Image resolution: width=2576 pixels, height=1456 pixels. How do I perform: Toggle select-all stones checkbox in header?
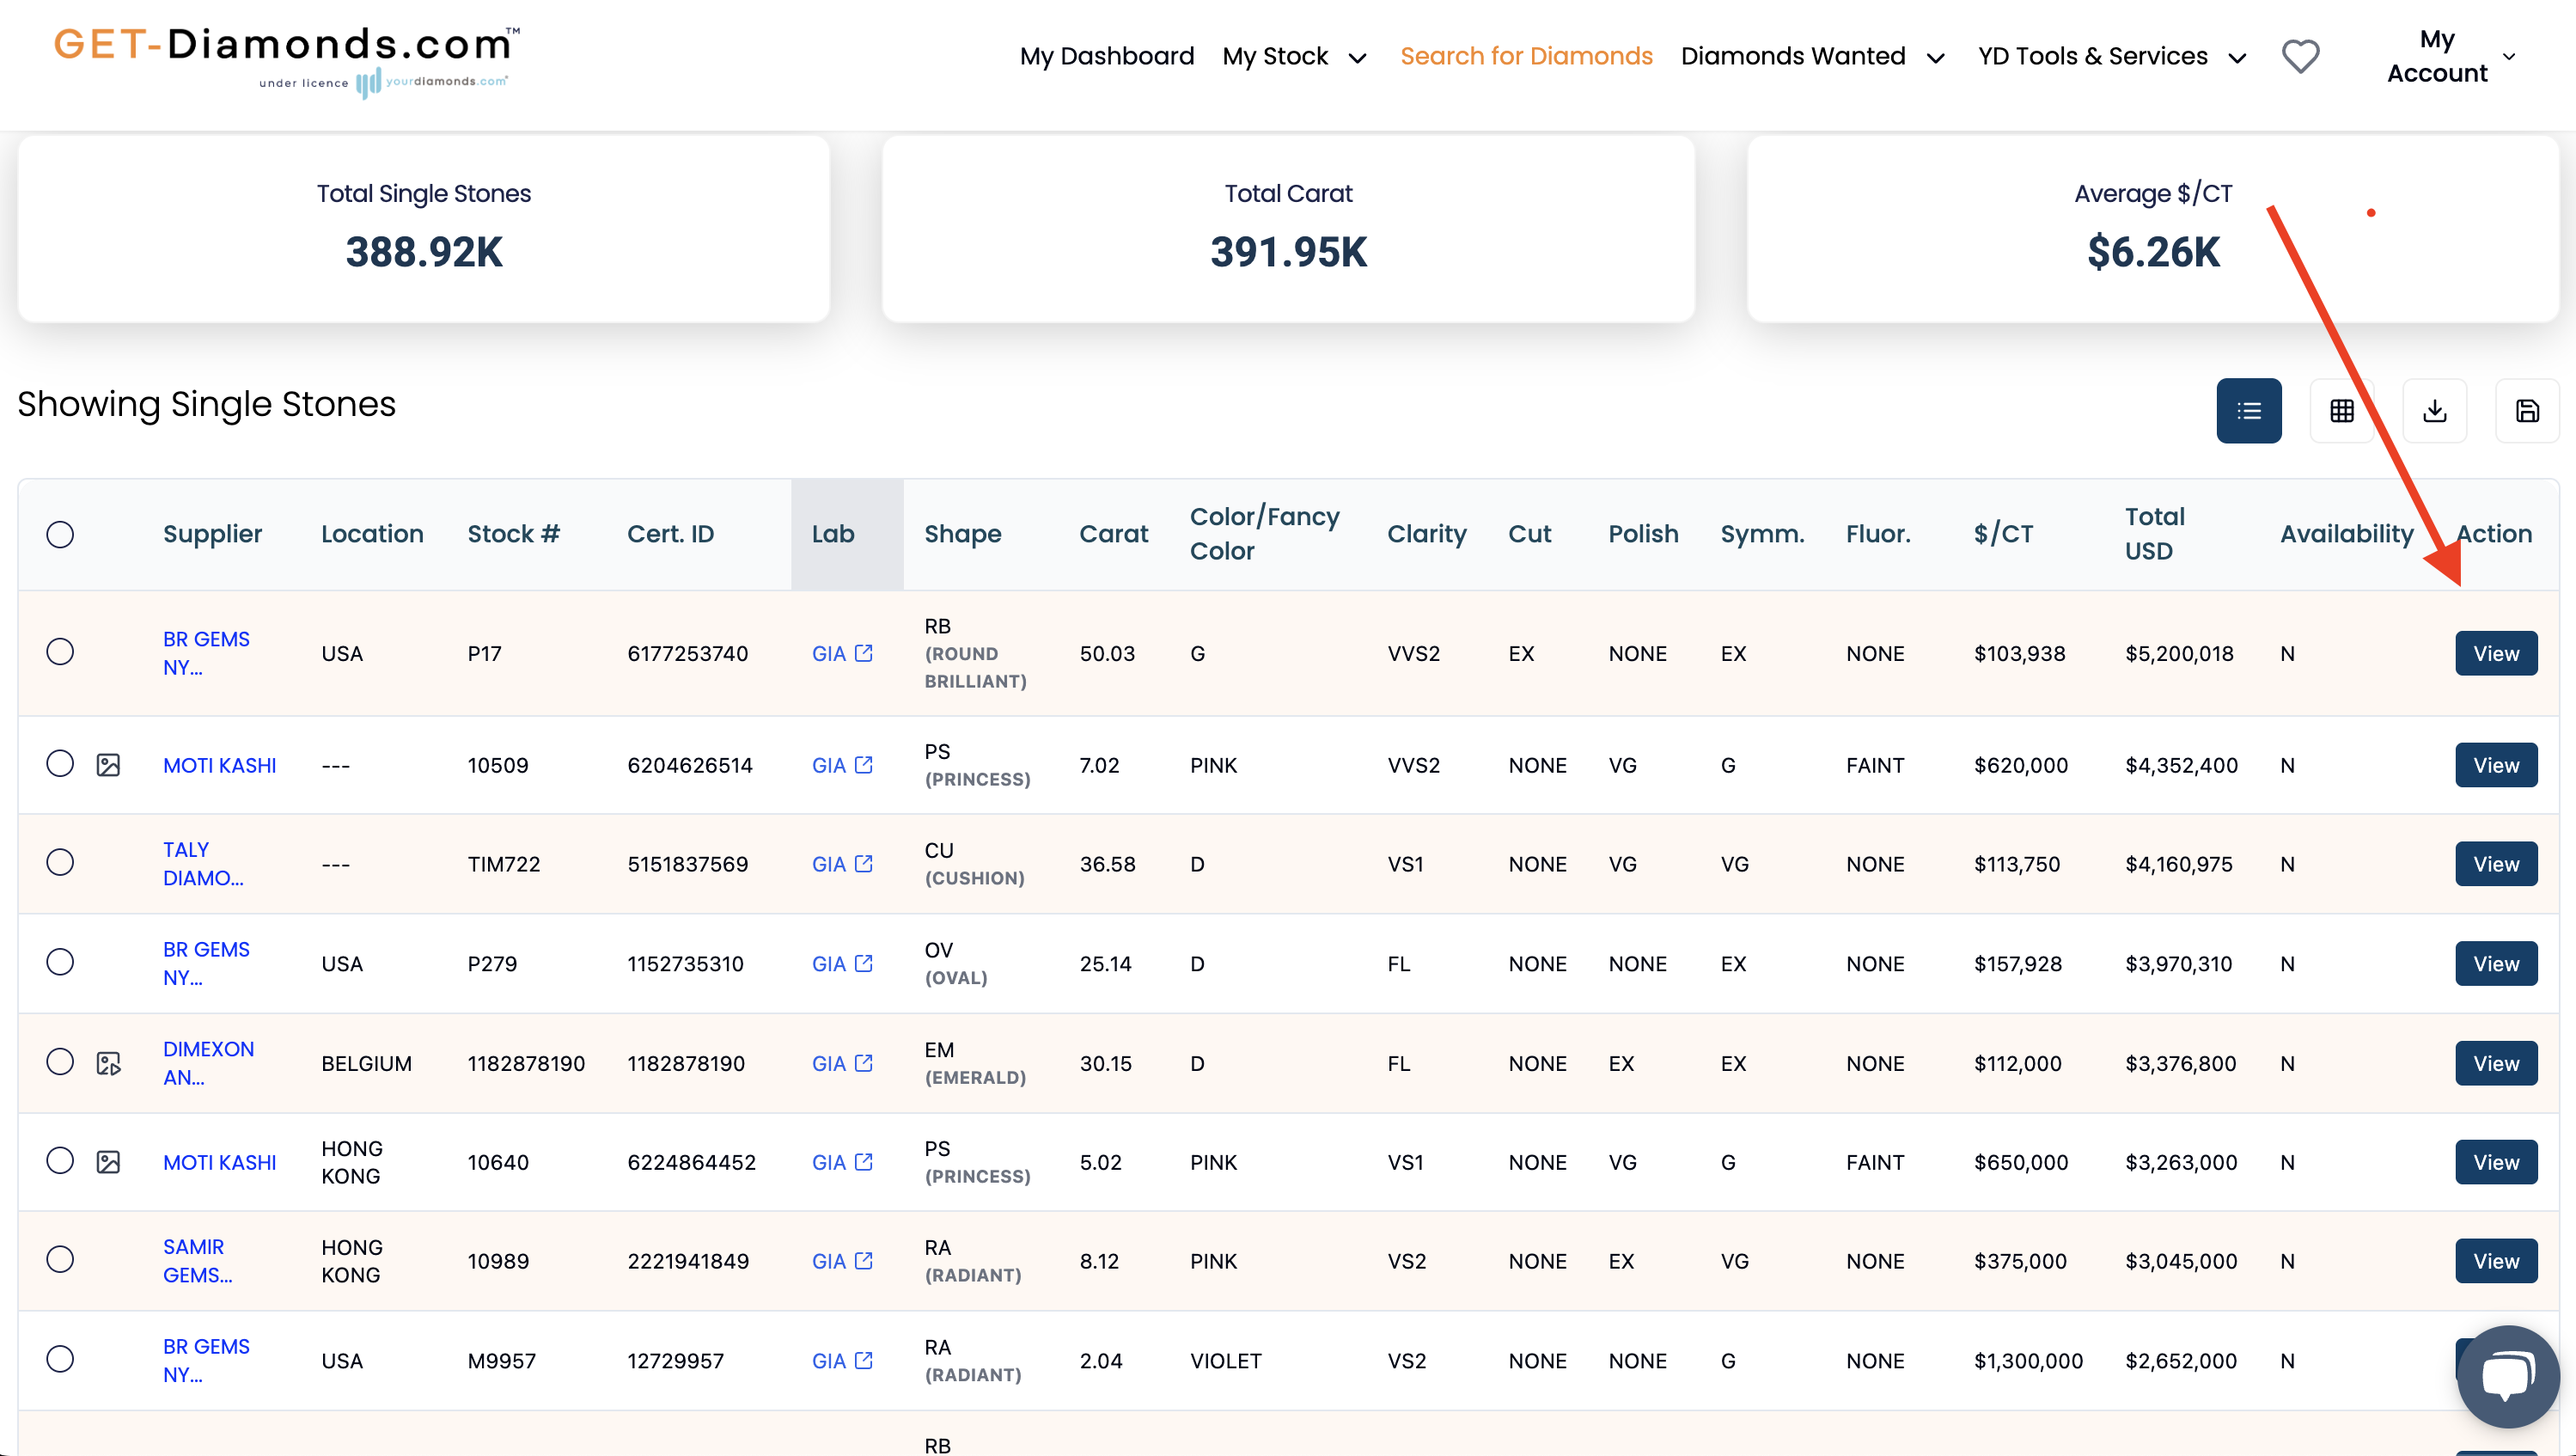click(60, 534)
